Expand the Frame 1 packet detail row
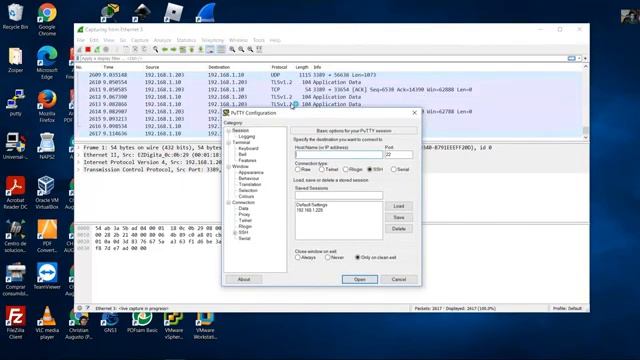The height and width of the screenshot is (360, 640). (79, 148)
